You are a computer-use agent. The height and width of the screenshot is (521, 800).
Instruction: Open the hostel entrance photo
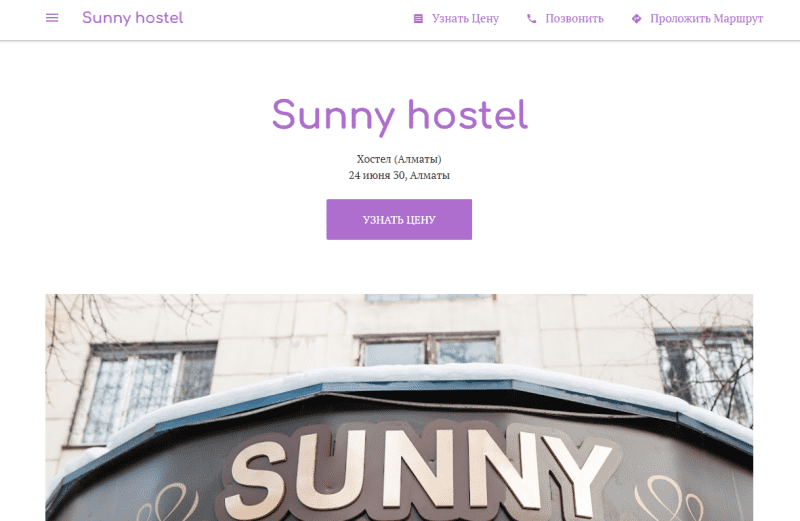pyautogui.click(x=399, y=407)
